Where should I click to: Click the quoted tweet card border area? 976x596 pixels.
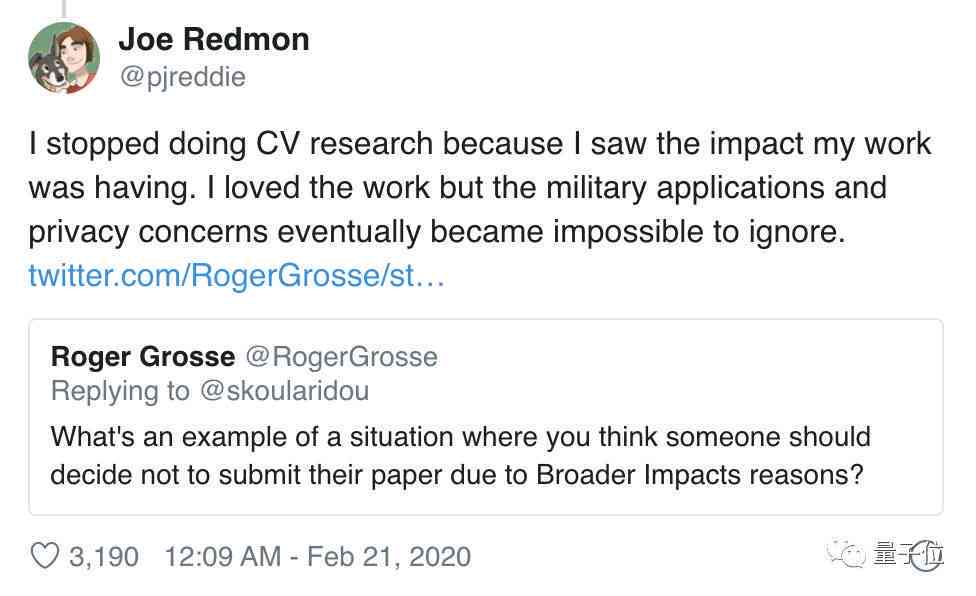point(486,417)
